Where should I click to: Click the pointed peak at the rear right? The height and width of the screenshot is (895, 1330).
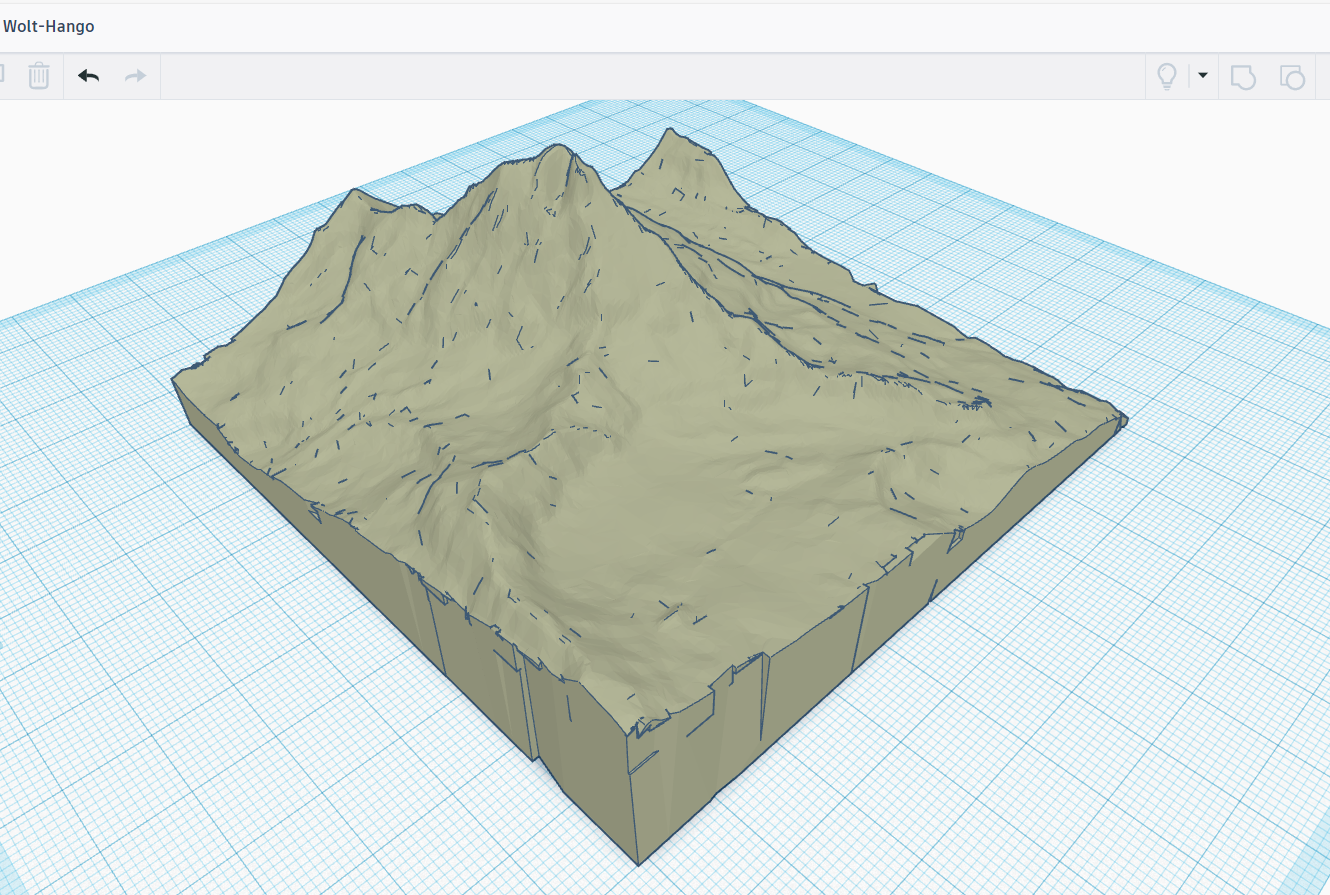pyautogui.click(x=668, y=135)
